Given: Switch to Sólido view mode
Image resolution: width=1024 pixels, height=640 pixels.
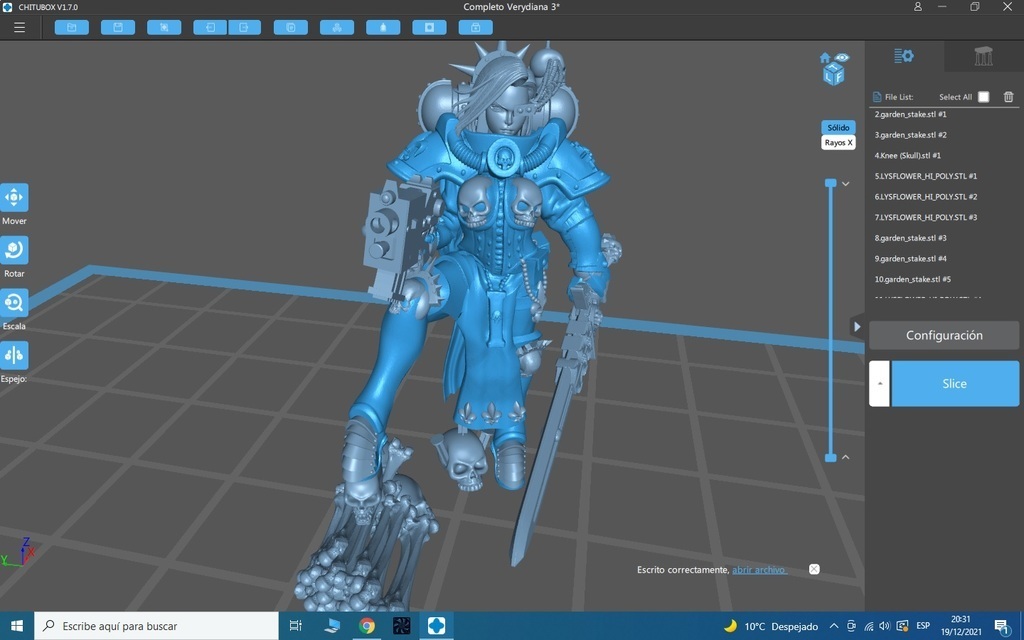Looking at the screenshot, I should (838, 127).
